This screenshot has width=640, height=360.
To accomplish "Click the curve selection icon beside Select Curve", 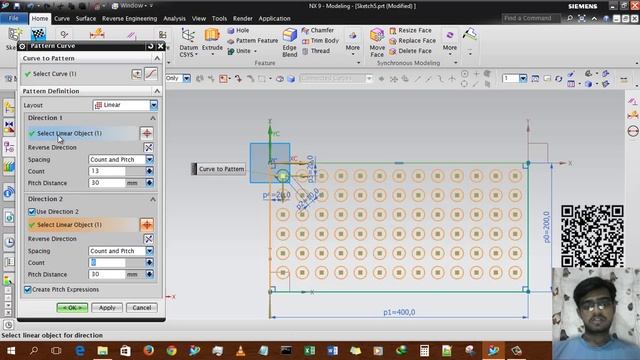I will 151,74.
